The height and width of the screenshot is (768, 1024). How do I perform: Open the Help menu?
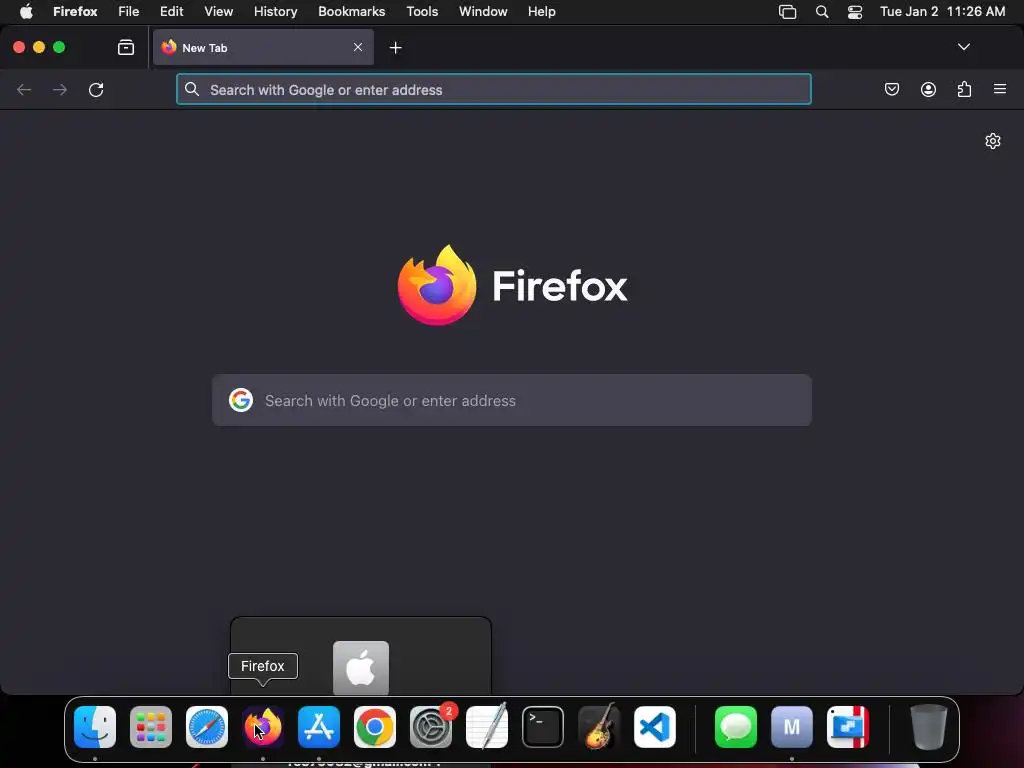coord(541,12)
